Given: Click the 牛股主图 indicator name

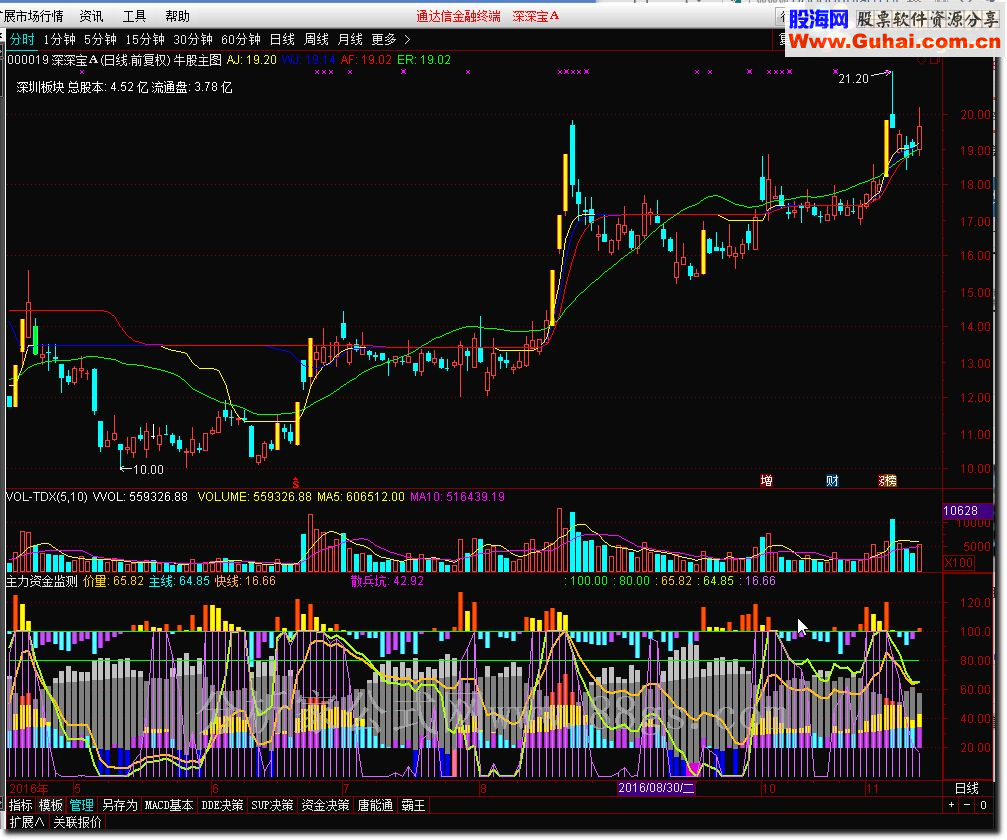Looking at the screenshot, I should [198, 60].
